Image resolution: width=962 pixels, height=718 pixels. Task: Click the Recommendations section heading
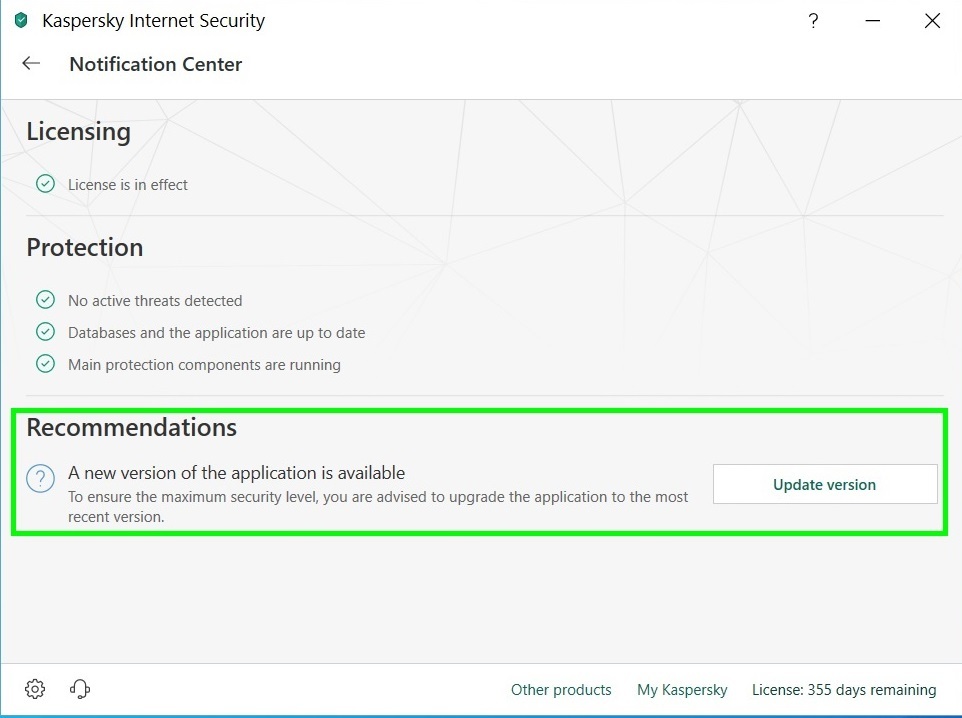pyautogui.click(x=131, y=427)
